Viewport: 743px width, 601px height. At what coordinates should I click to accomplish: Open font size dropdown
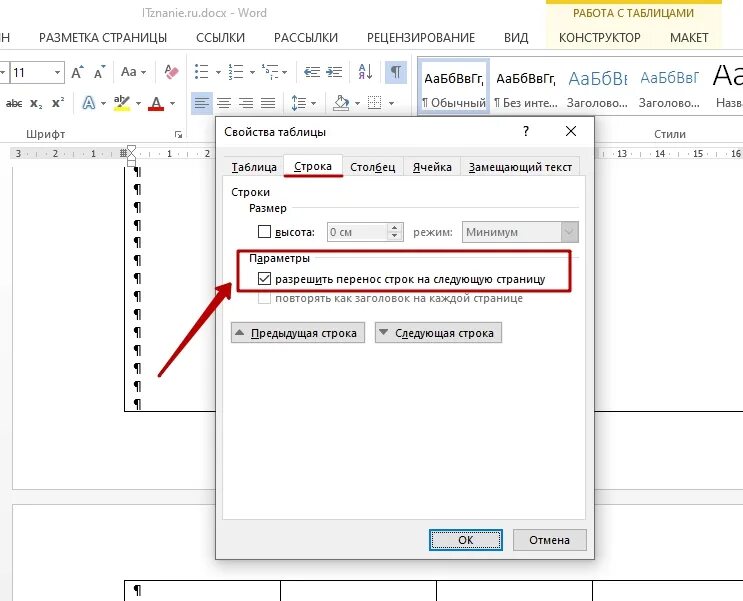click(x=57, y=73)
